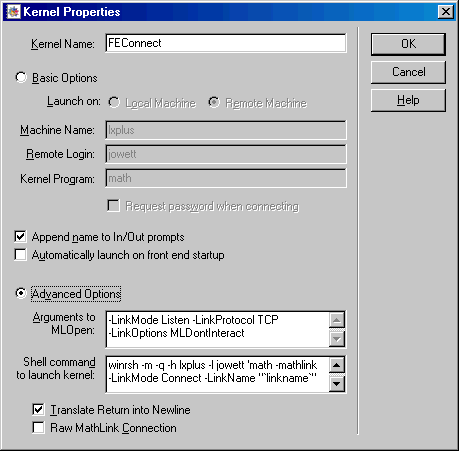Click the OK button
This screenshot has height=451, width=459.
(408, 44)
